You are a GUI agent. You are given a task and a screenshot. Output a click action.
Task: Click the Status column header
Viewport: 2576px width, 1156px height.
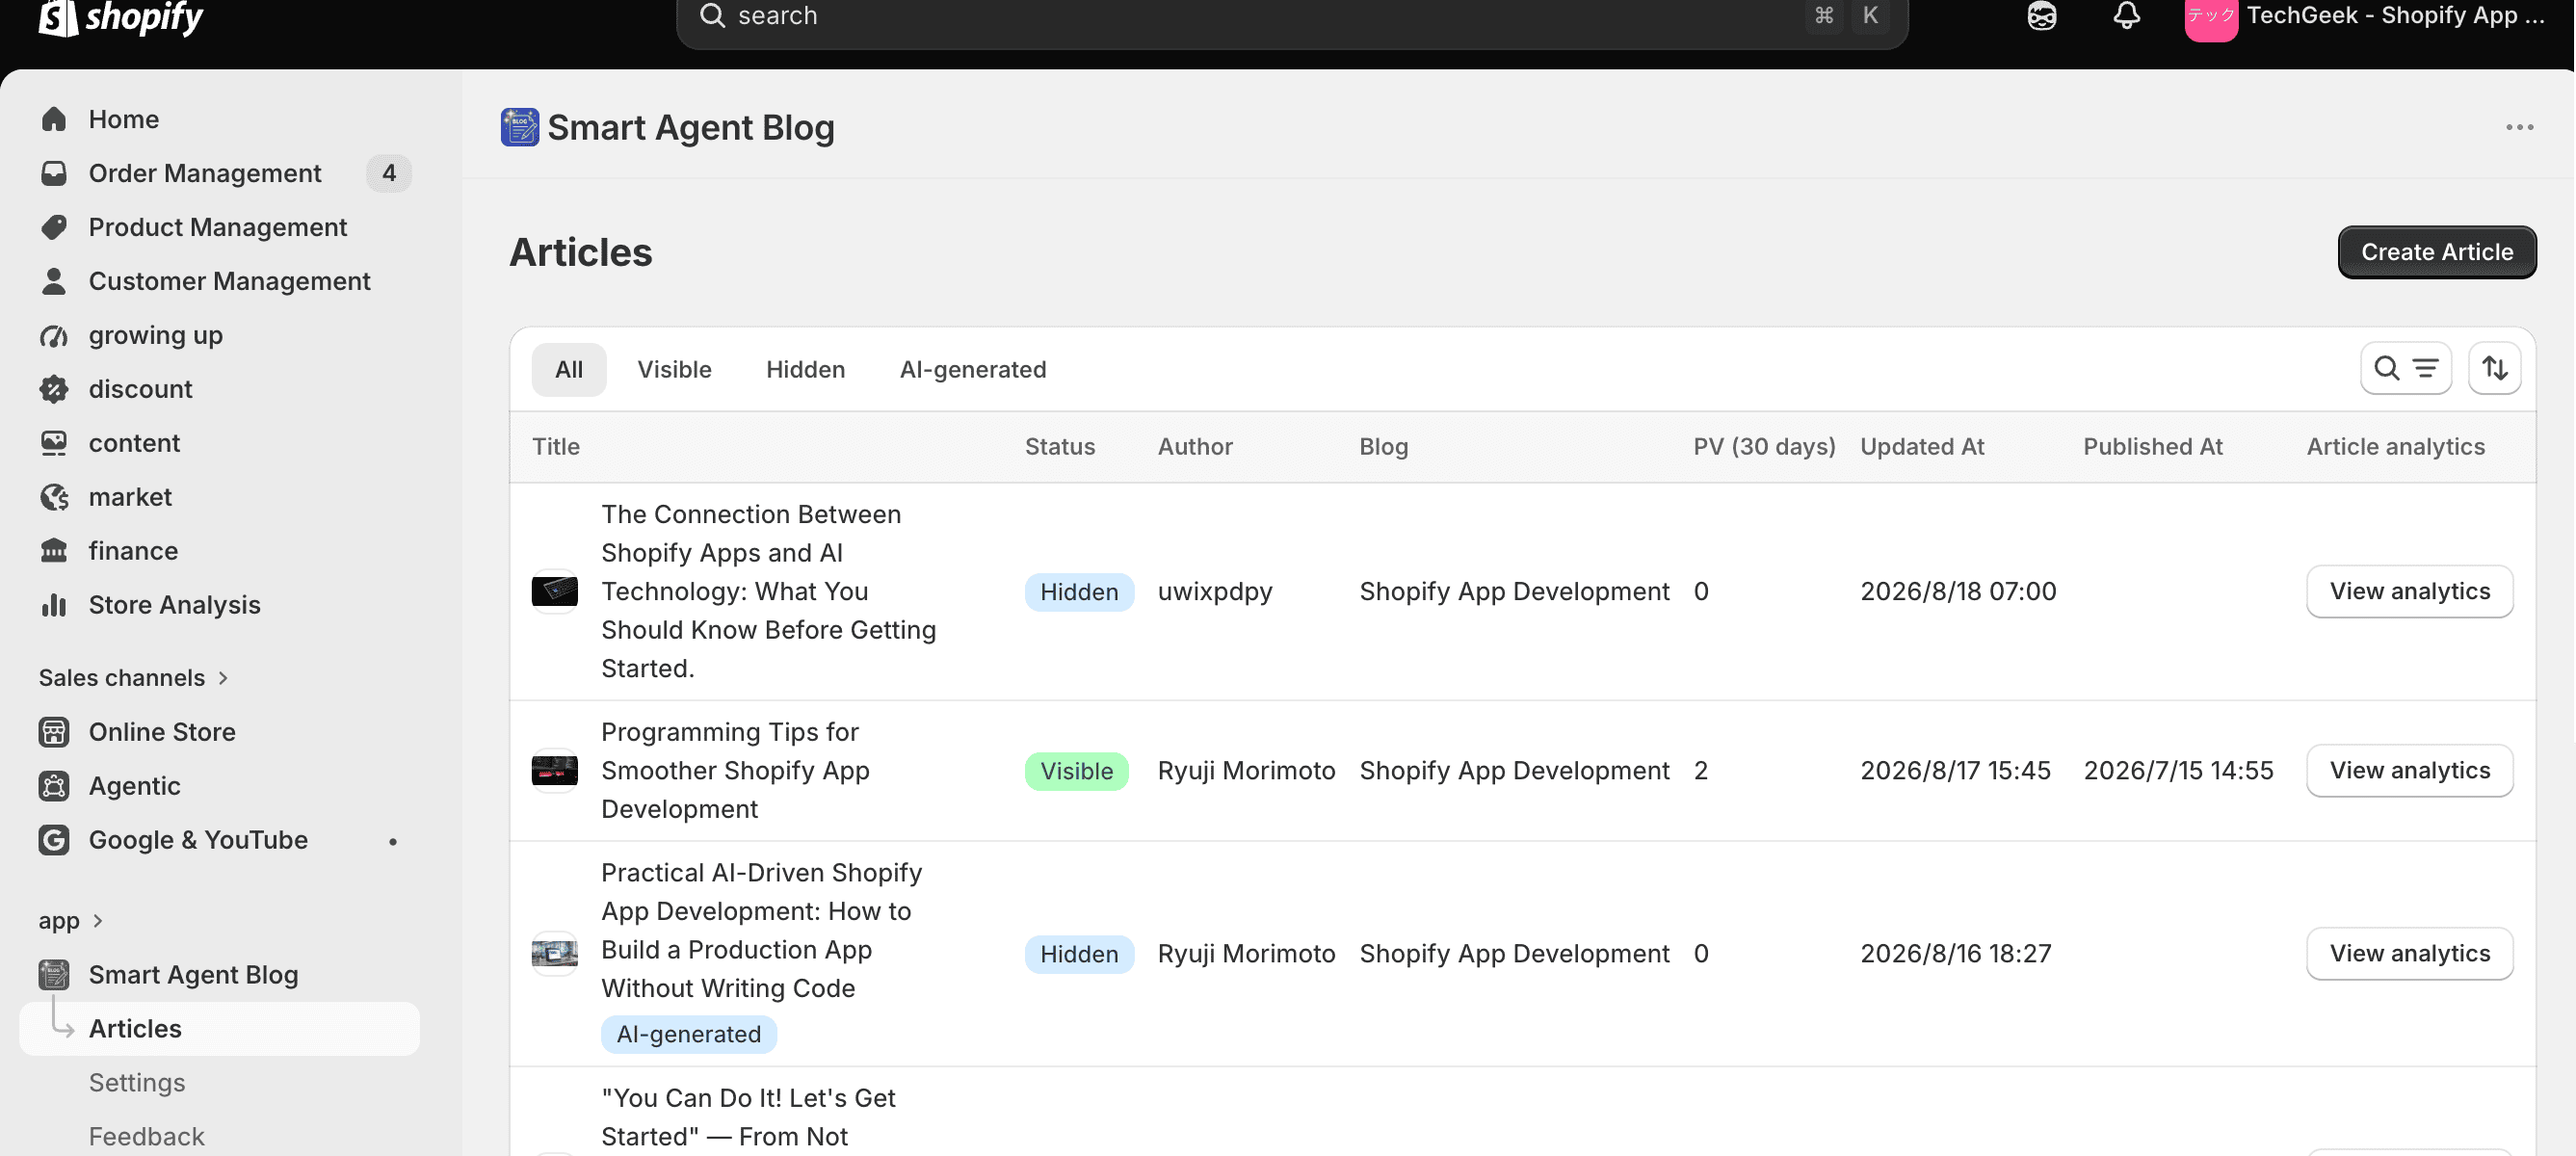[1060, 447]
